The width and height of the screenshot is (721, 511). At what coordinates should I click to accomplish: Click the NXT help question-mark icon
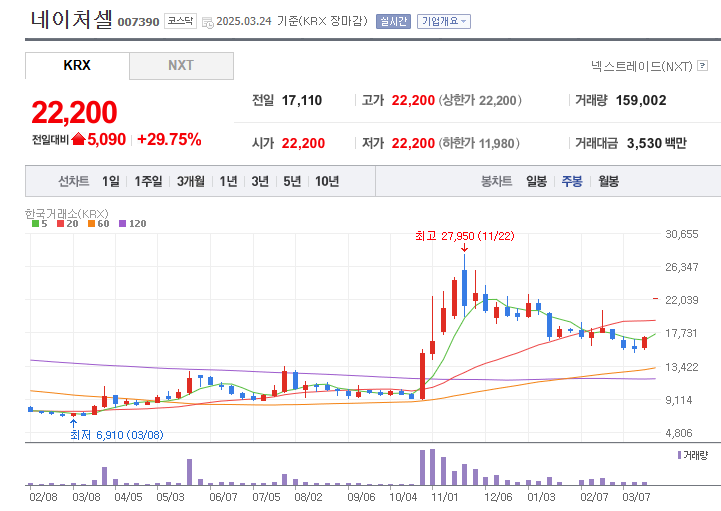point(702,66)
